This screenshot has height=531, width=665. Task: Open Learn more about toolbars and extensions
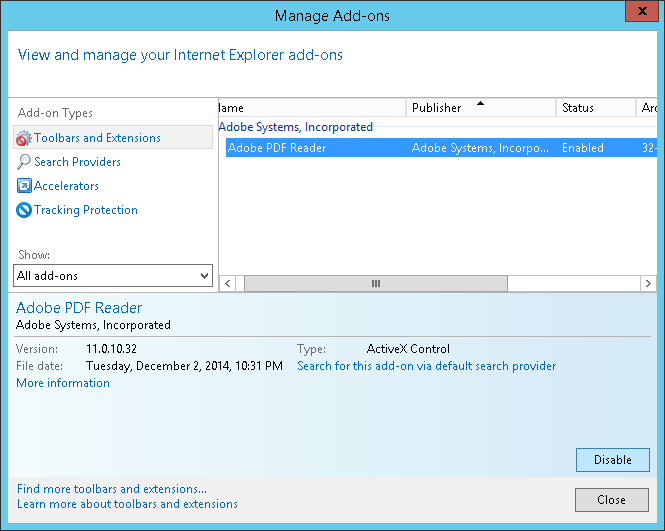coord(127,504)
